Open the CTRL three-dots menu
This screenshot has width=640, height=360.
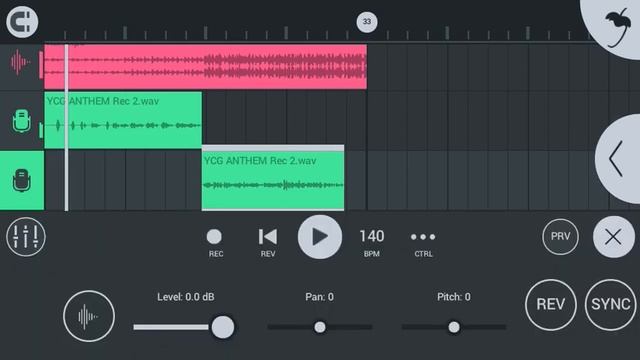pos(423,243)
